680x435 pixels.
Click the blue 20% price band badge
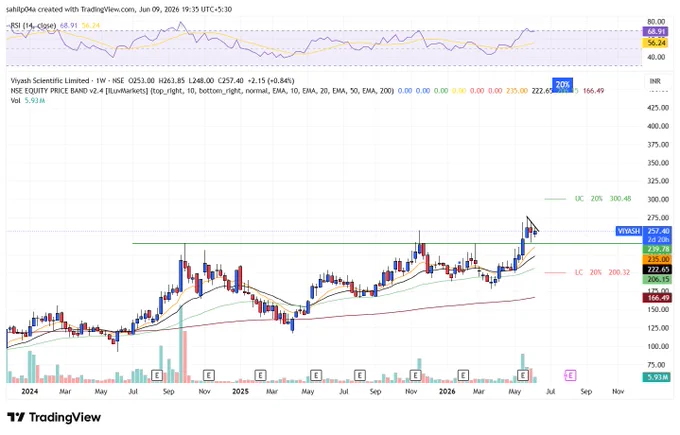point(562,85)
